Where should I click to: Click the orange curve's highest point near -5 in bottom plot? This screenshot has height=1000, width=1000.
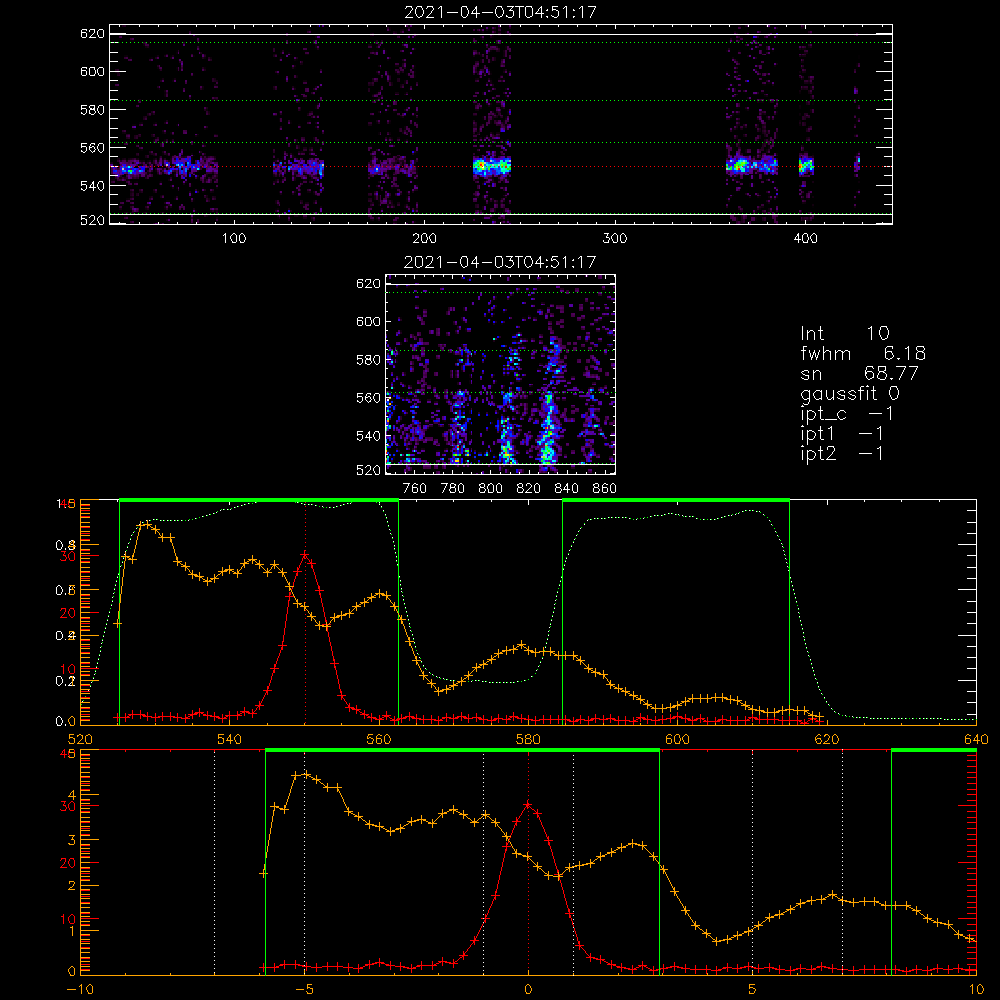[305, 774]
